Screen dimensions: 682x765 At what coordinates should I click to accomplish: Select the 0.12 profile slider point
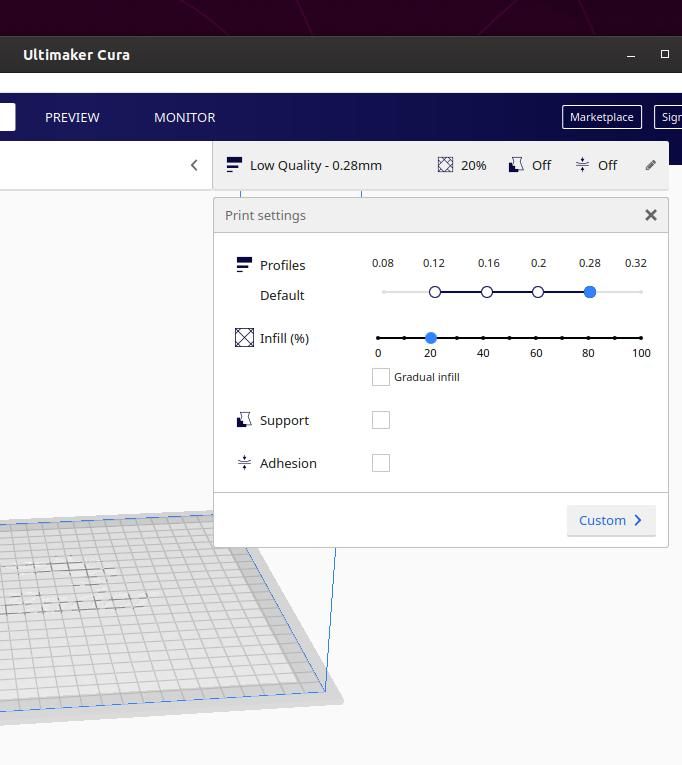[435, 292]
